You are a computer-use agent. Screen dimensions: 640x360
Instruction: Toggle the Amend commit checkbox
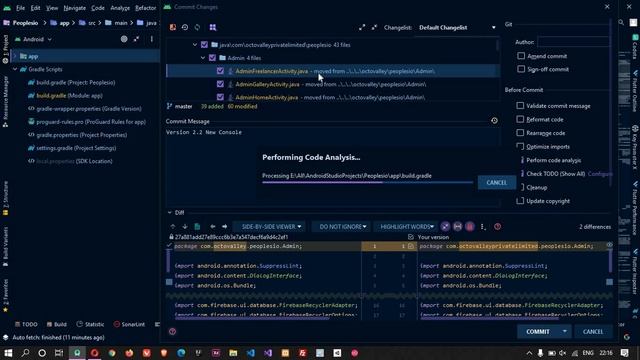coord(521,56)
